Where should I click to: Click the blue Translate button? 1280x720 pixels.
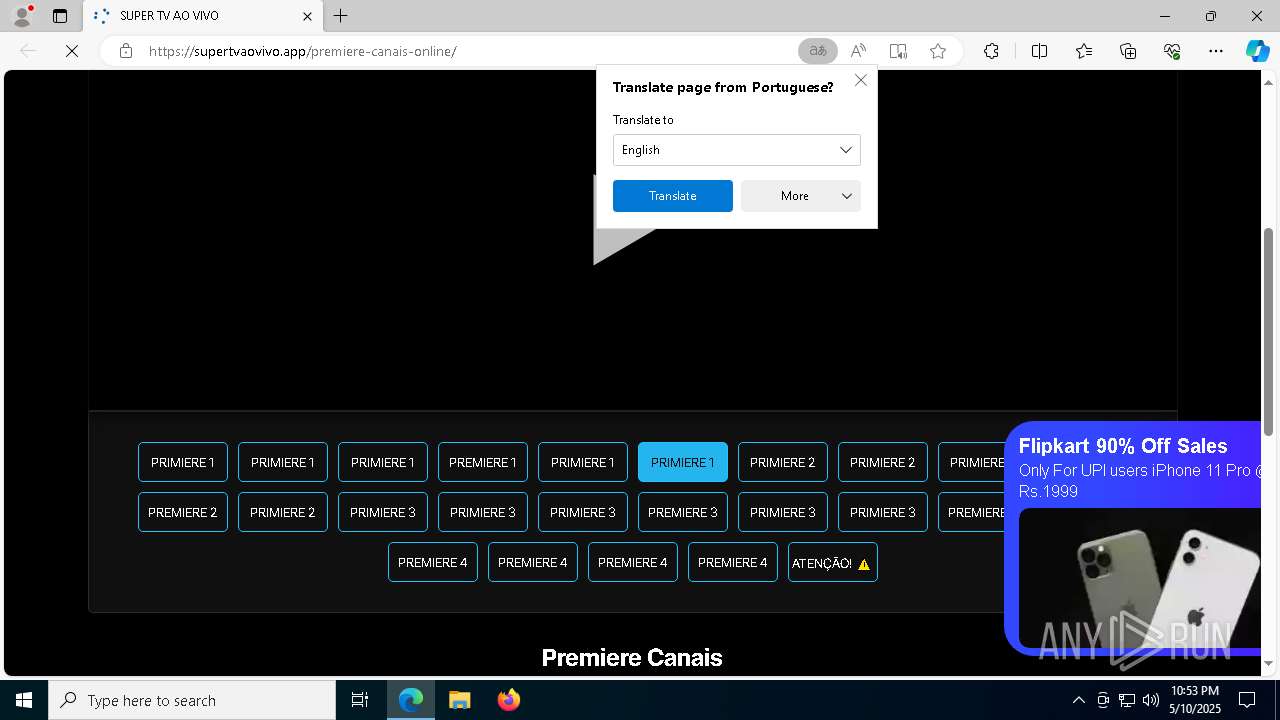tap(673, 196)
